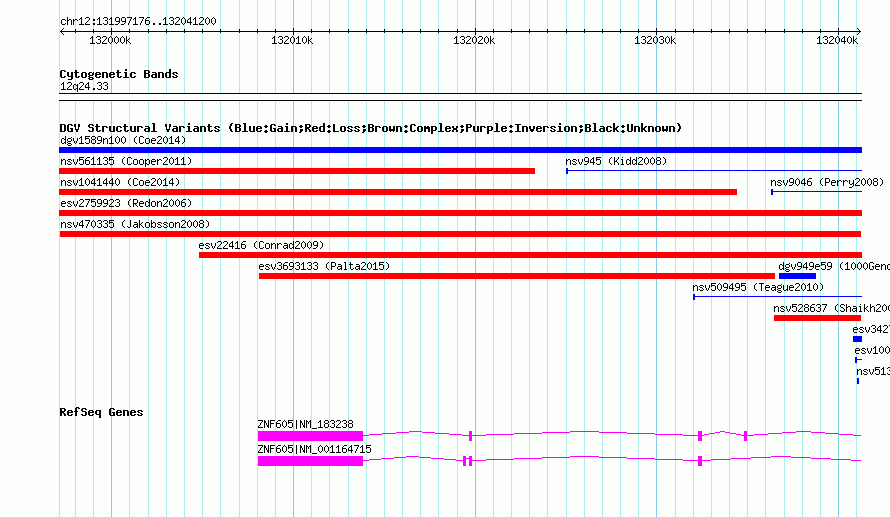This screenshot has width=890, height=517.
Task: Click the chr12:131997176..132041200 coordinate text
Action: (x=138, y=21)
